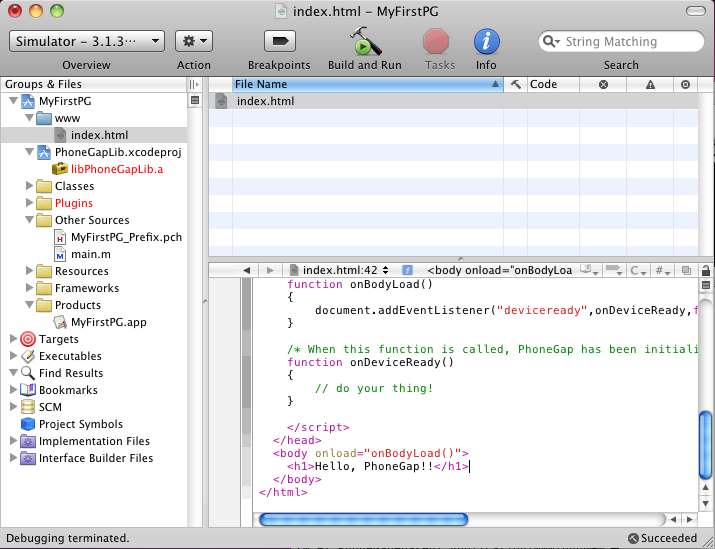Open the editor breakpoints popup icon

[614, 270]
